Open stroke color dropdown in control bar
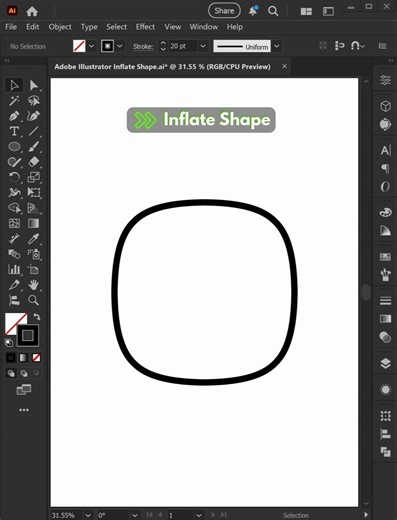 (x=120, y=46)
